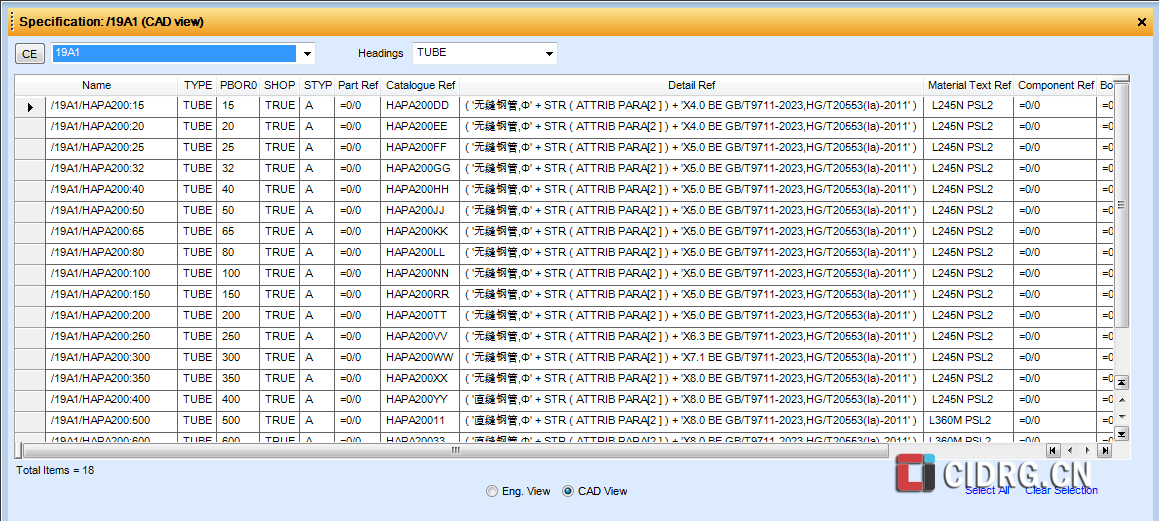
Task: Select the CAD View radio button
Action: [568, 491]
